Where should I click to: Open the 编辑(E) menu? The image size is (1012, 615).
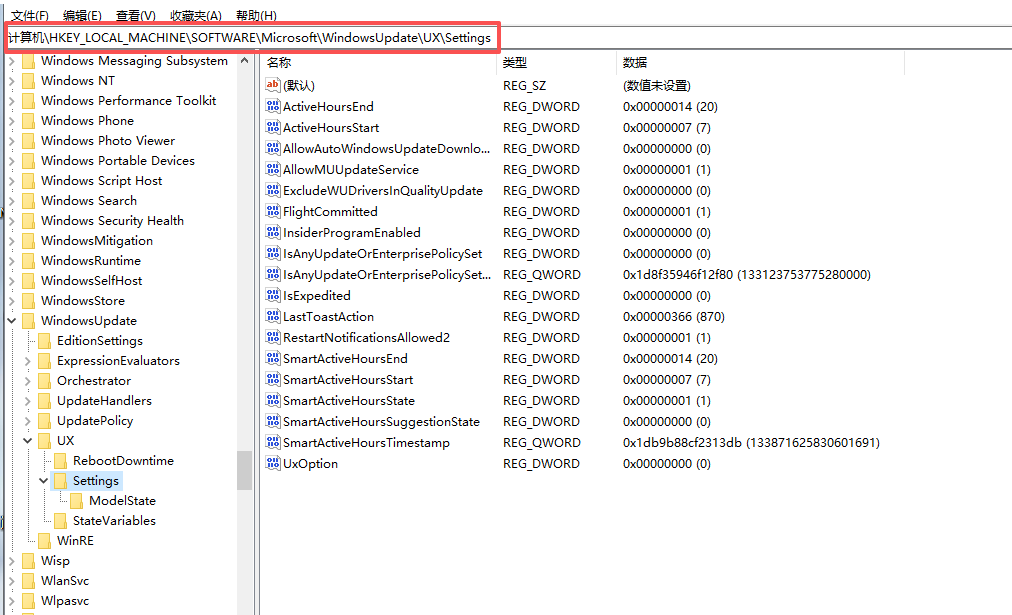[82, 15]
